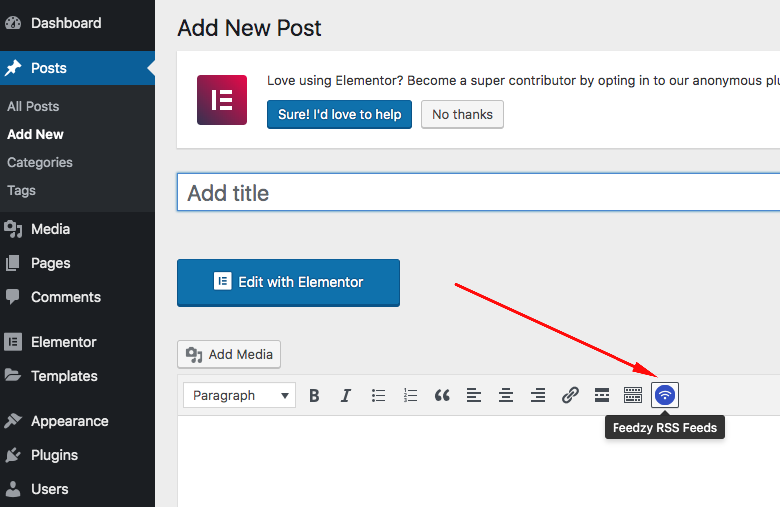Image resolution: width=780 pixels, height=507 pixels.
Task: Open the Media menu label
Action: coord(51,229)
